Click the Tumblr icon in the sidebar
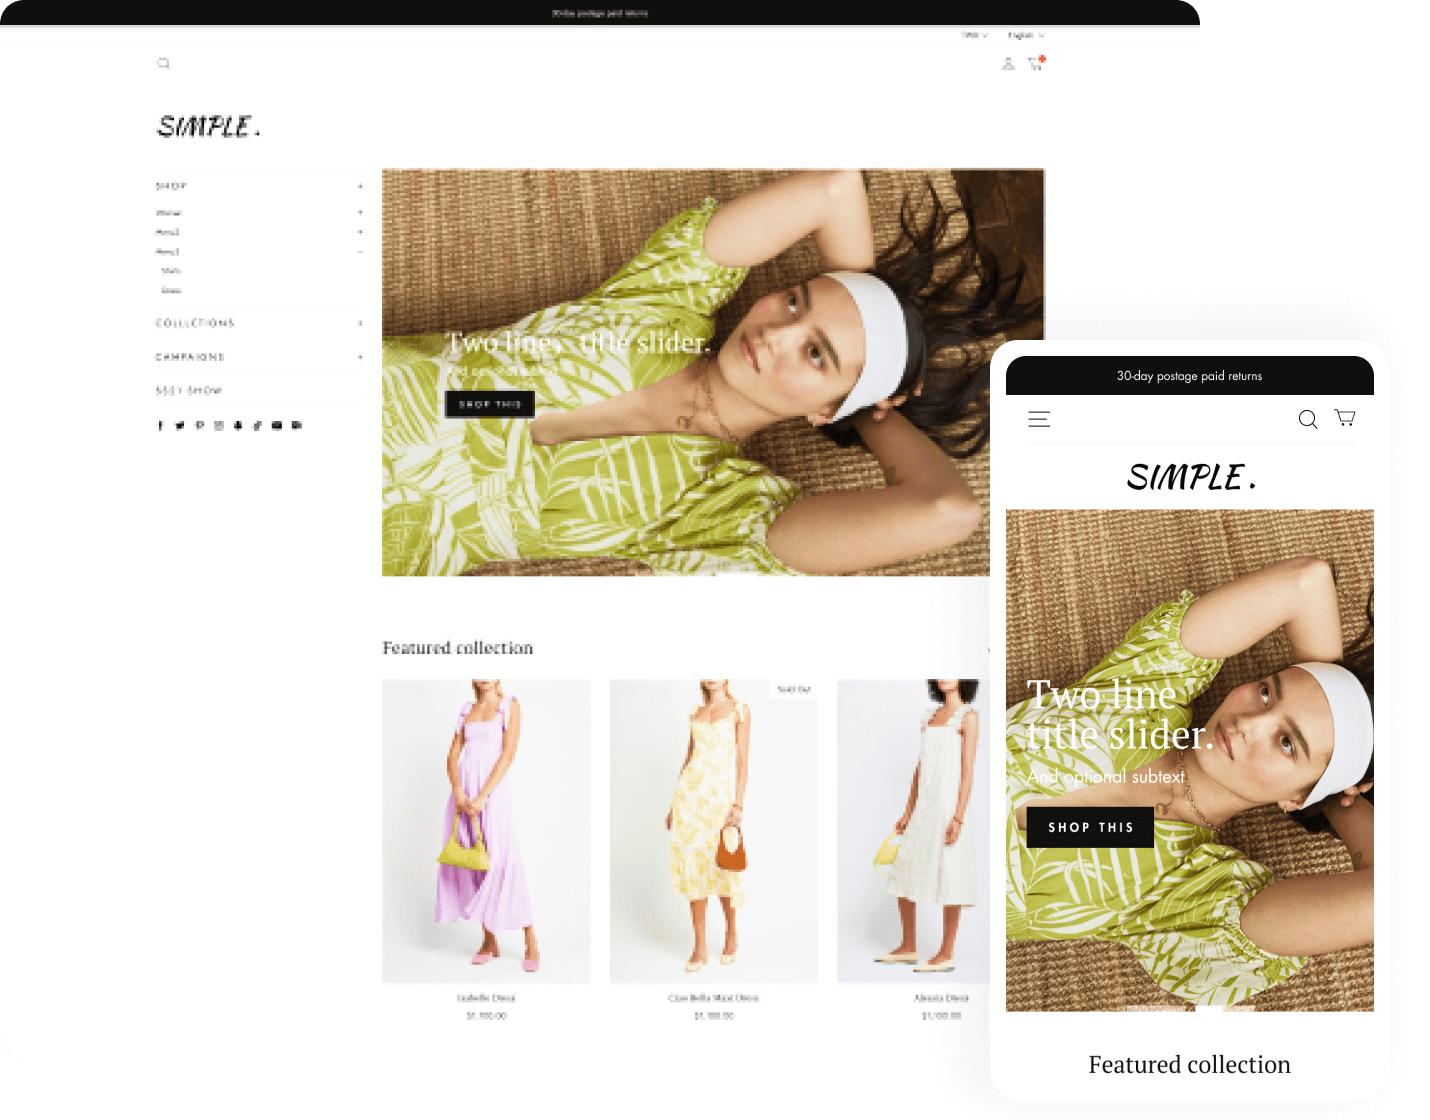The height and width of the screenshot is (1120, 1430). click(x=238, y=425)
